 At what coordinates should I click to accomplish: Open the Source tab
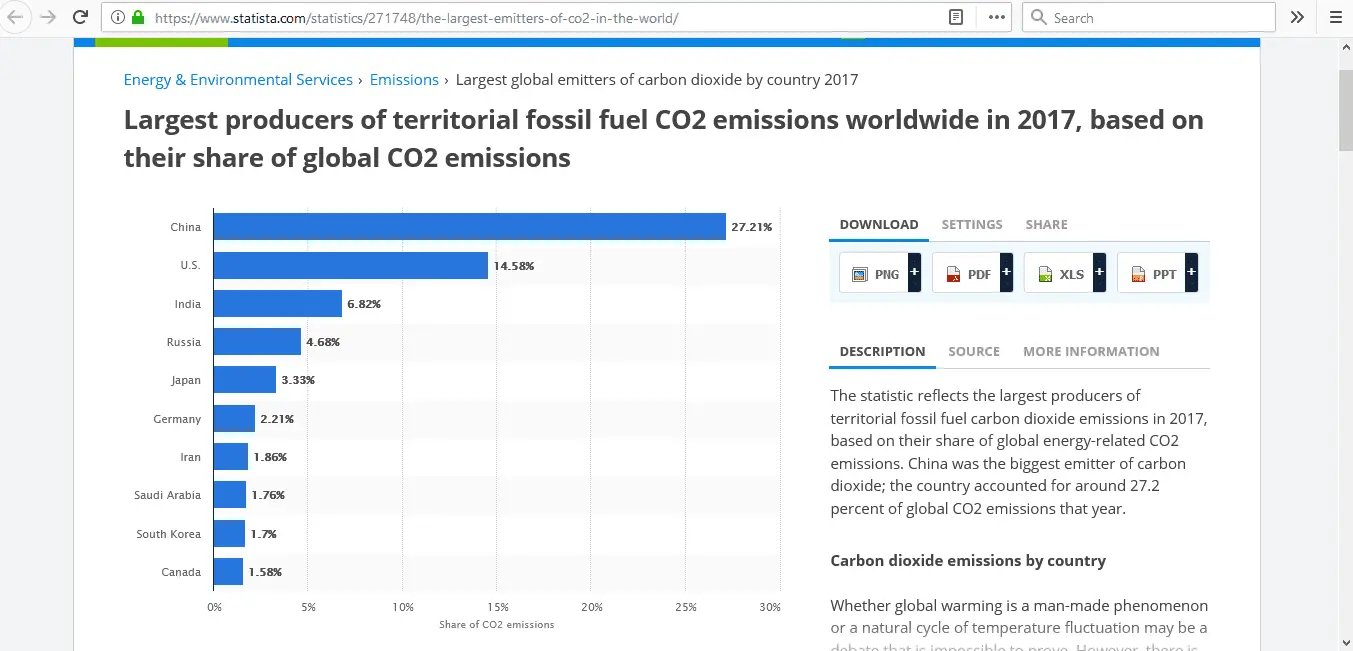pos(973,352)
